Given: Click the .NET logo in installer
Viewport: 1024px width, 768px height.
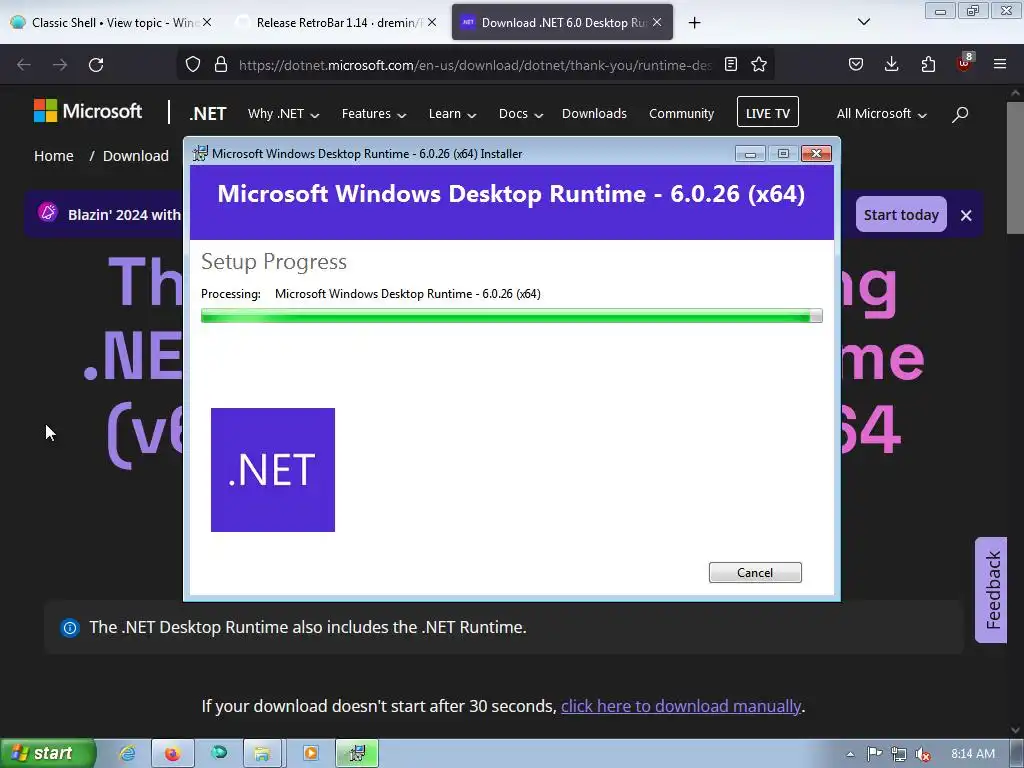Looking at the screenshot, I should tap(273, 470).
